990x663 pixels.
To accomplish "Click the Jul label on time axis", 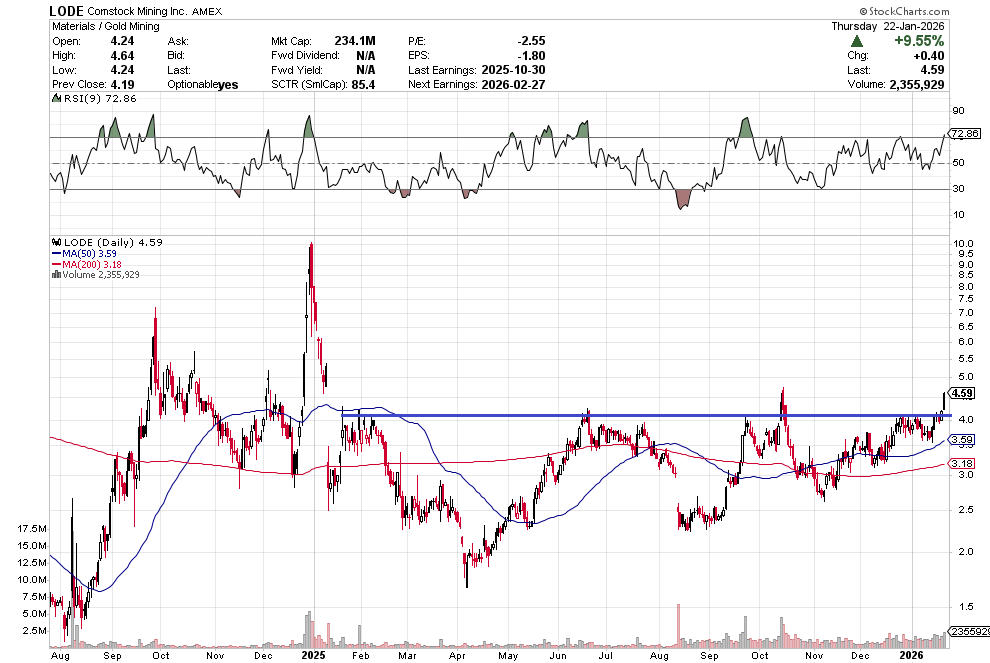I will (605, 655).
